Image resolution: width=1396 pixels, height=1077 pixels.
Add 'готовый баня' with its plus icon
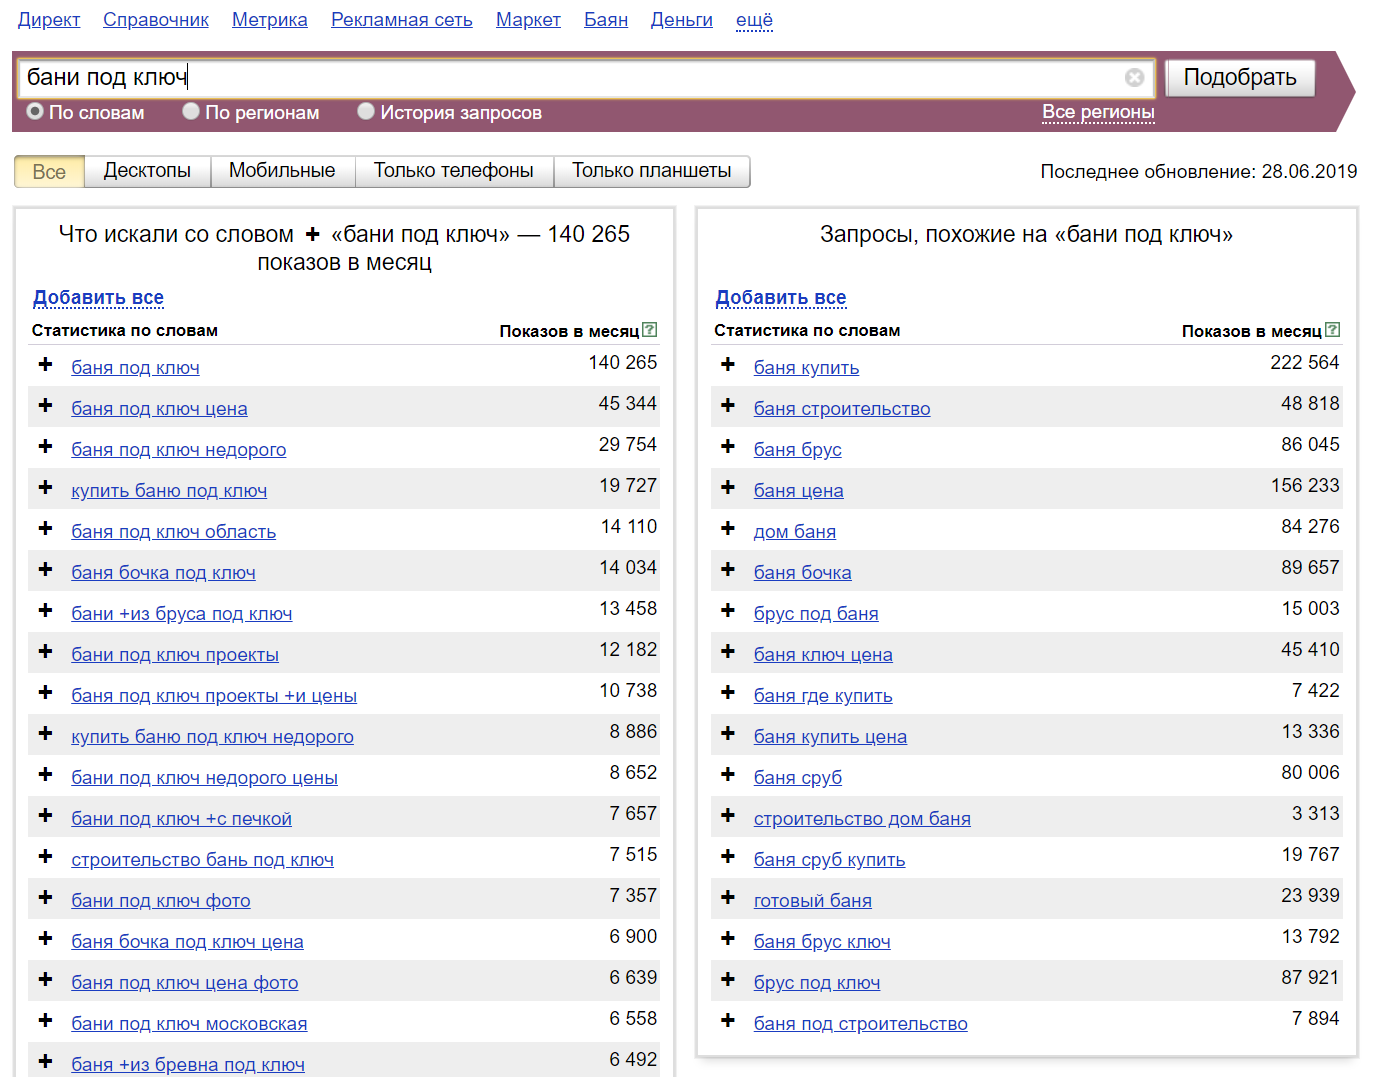728,898
